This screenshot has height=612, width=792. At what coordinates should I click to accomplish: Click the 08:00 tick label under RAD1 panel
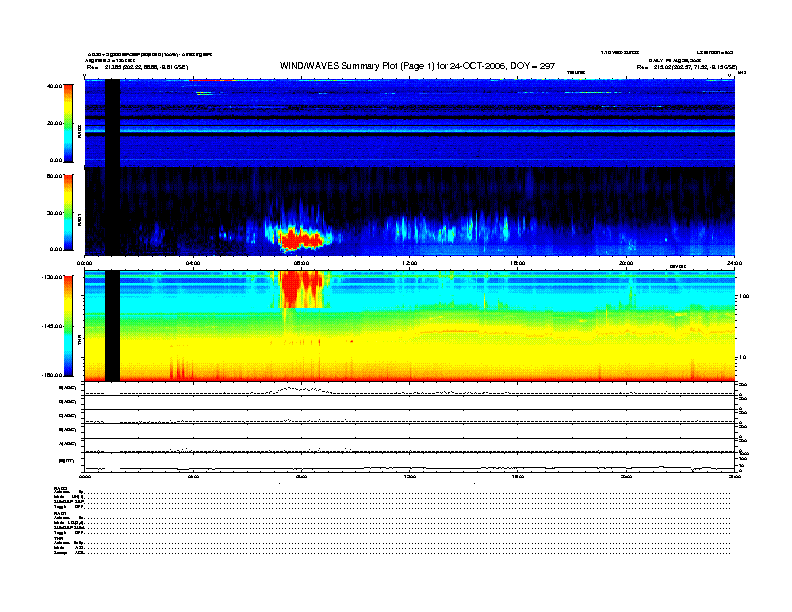(x=302, y=263)
